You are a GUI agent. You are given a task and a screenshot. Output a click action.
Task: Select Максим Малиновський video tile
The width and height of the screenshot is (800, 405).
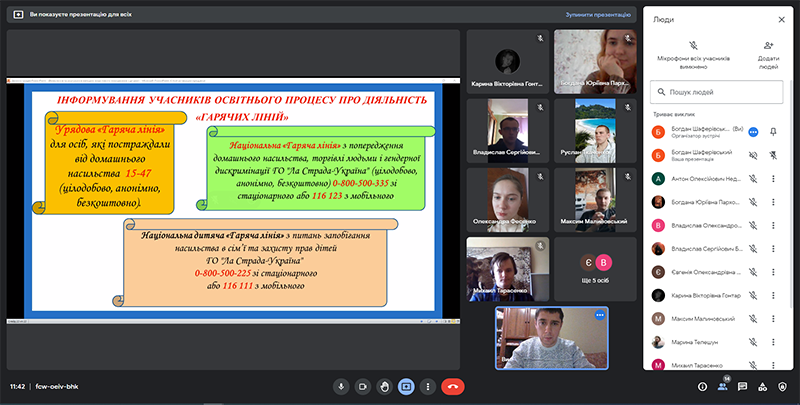pos(595,200)
